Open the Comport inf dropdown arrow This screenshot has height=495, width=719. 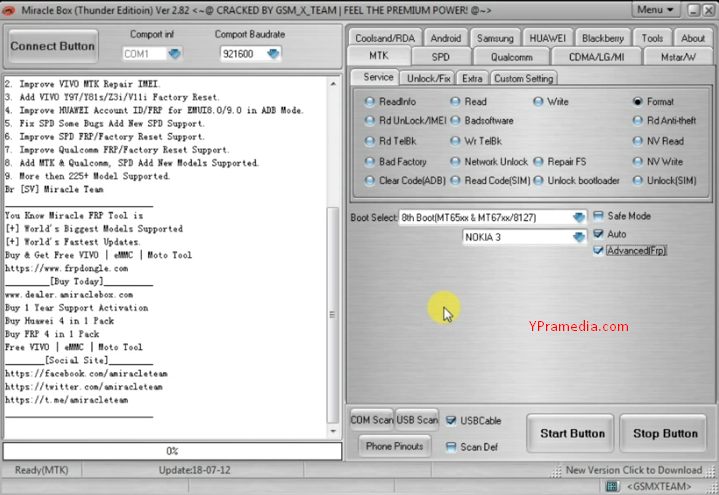click(x=174, y=54)
